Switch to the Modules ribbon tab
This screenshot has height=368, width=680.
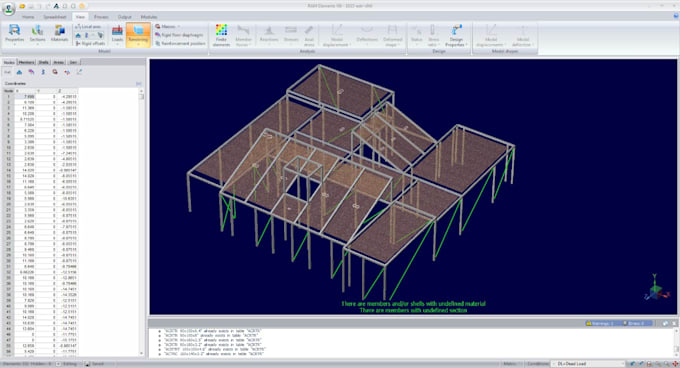pos(149,17)
